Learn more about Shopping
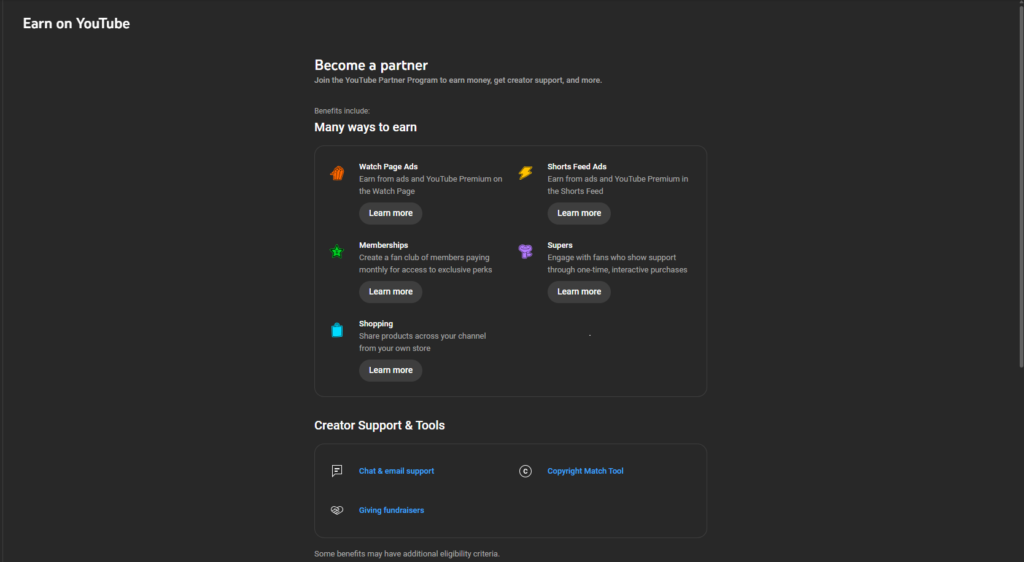The image size is (1024, 562). 391,370
